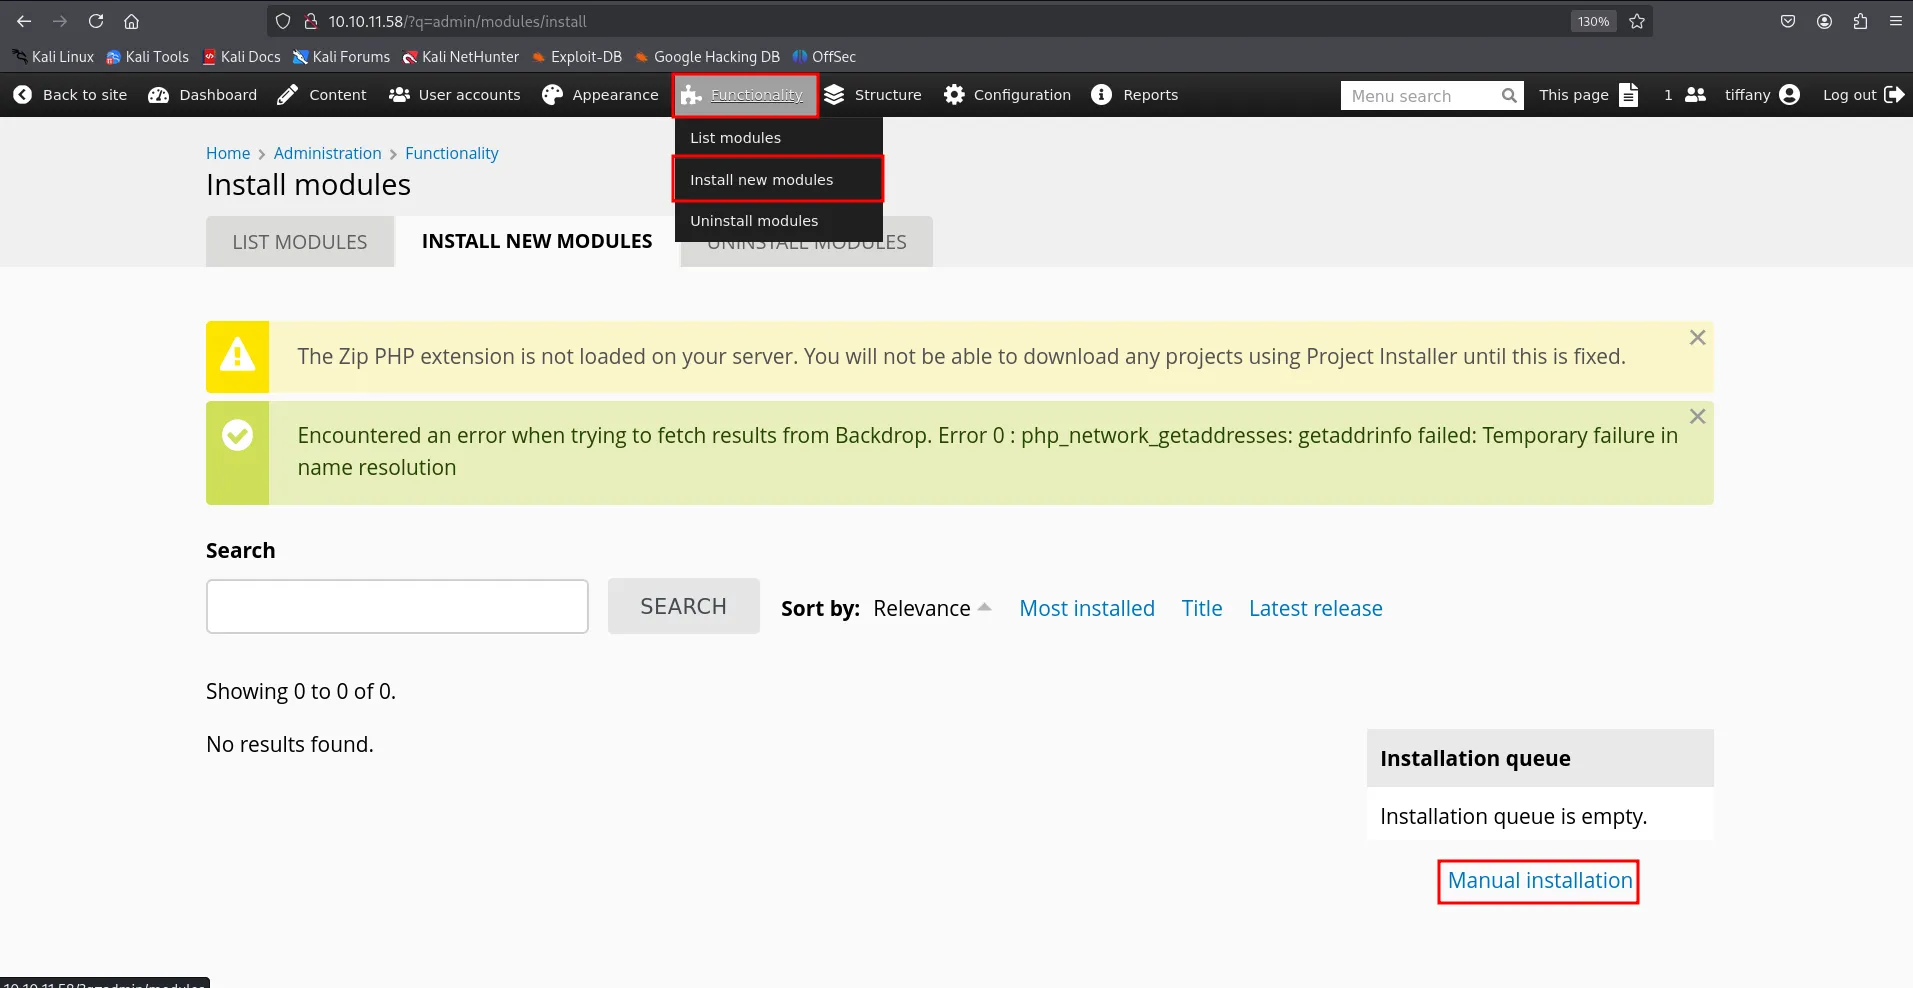1913x988 pixels.
Task: Open the Kali Docs bookmark
Action: (241, 57)
